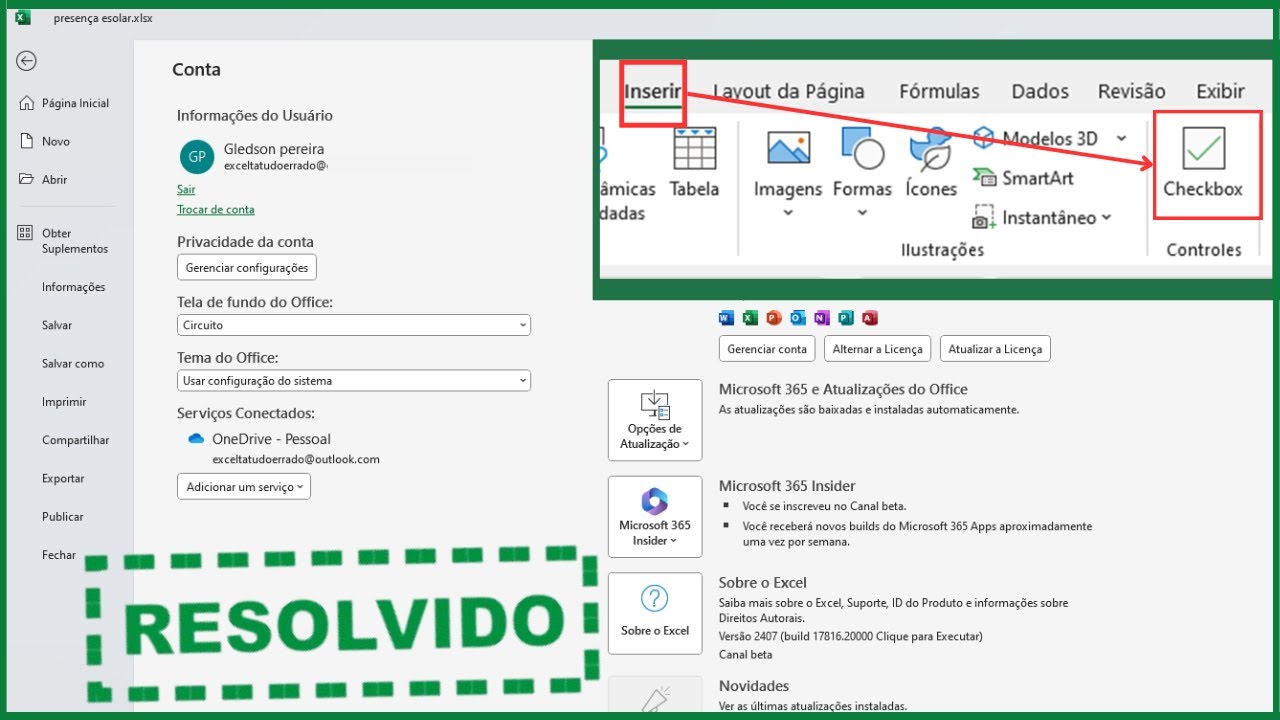Click the GP user avatar
The image size is (1280, 720).
[197, 157]
